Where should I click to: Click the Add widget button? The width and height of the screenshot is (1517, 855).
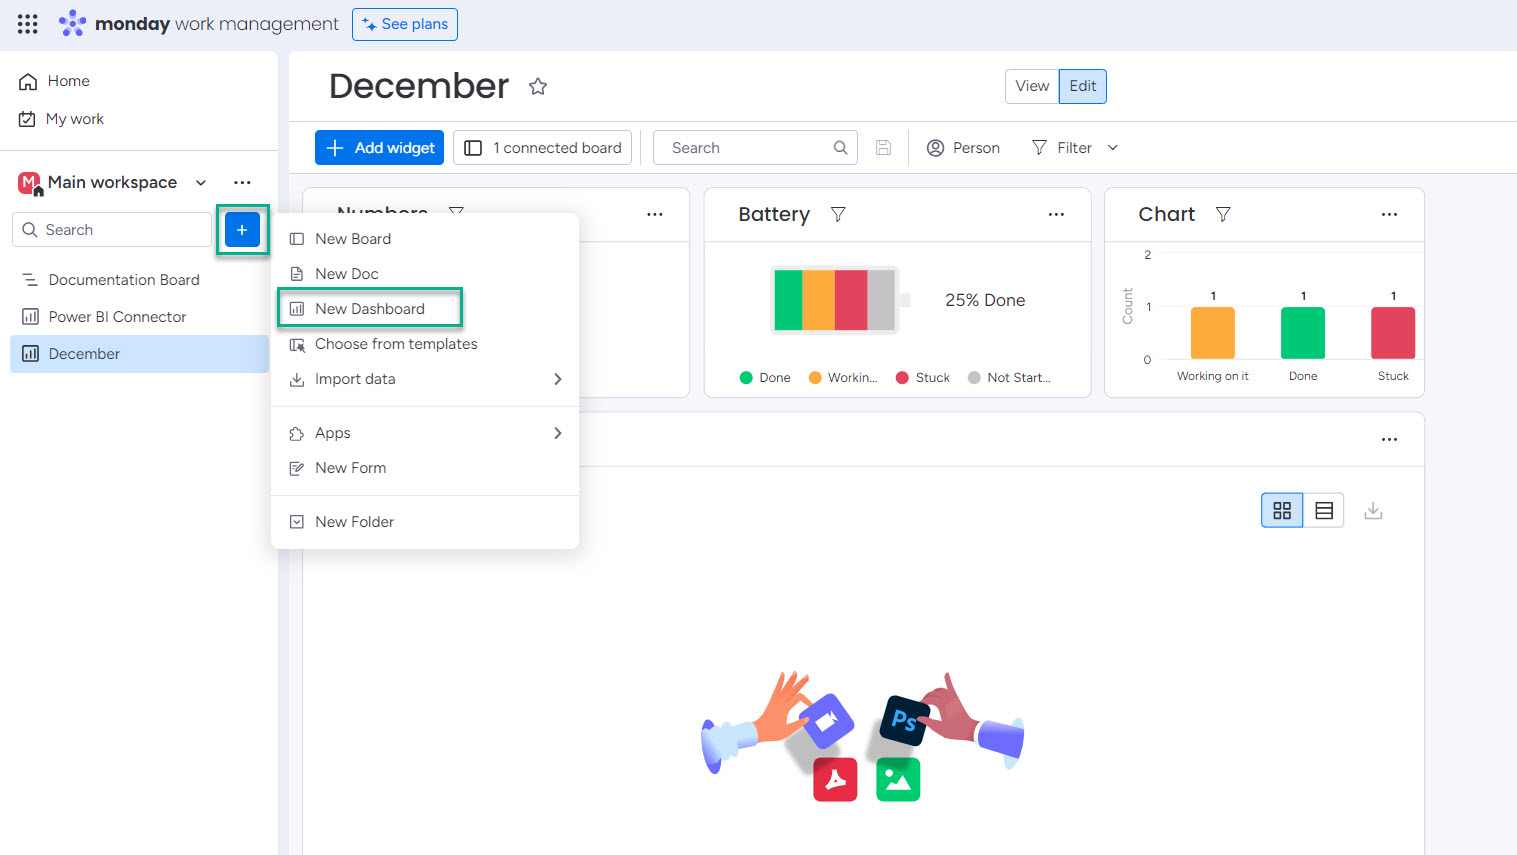coord(378,147)
